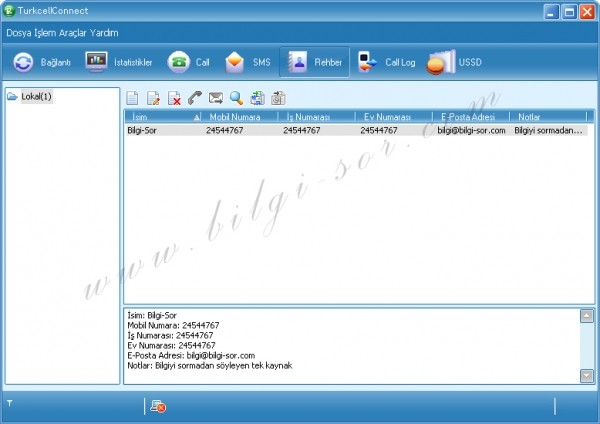The image size is (600, 424).
Task: Minimize the TurkcellConnect window
Action: pyautogui.click(x=551, y=12)
